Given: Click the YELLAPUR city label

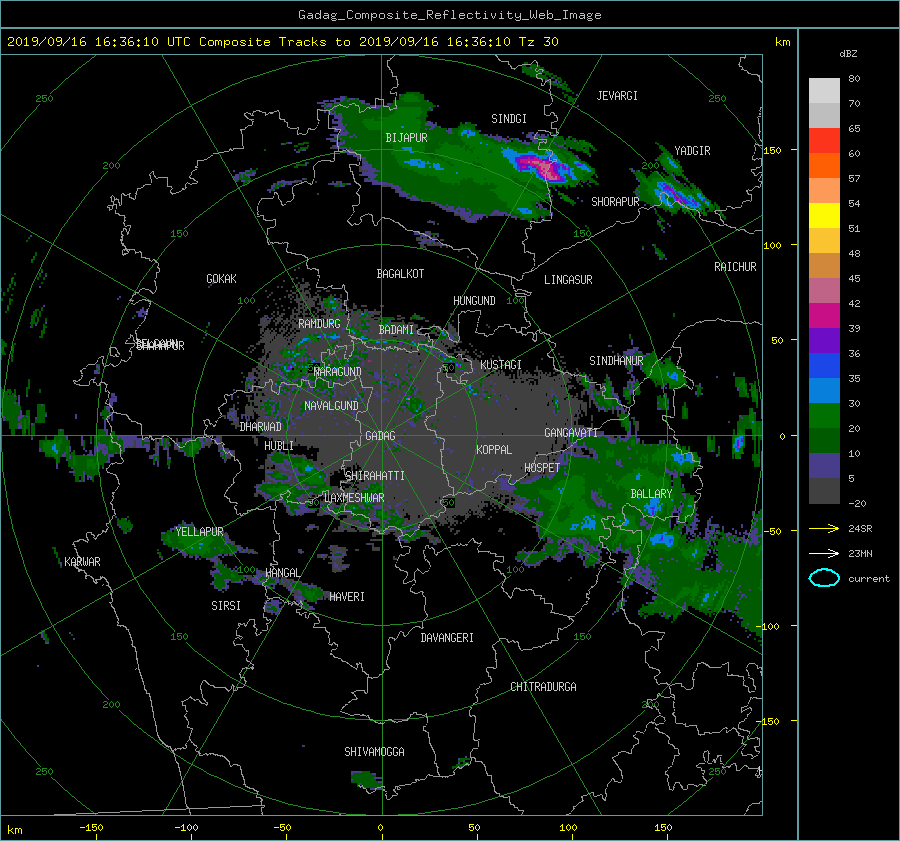Looking at the screenshot, I should pyautogui.click(x=199, y=532).
